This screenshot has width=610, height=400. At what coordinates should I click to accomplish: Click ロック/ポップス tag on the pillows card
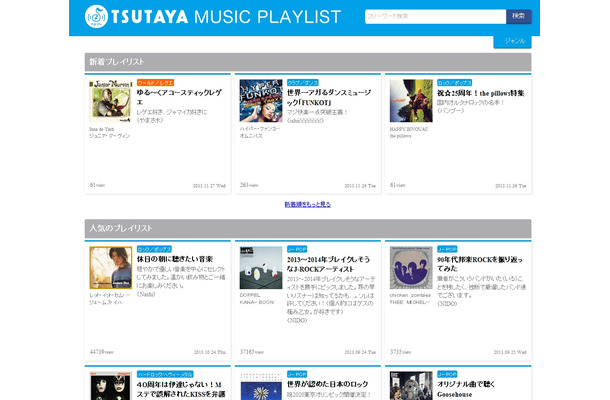[454, 83]
